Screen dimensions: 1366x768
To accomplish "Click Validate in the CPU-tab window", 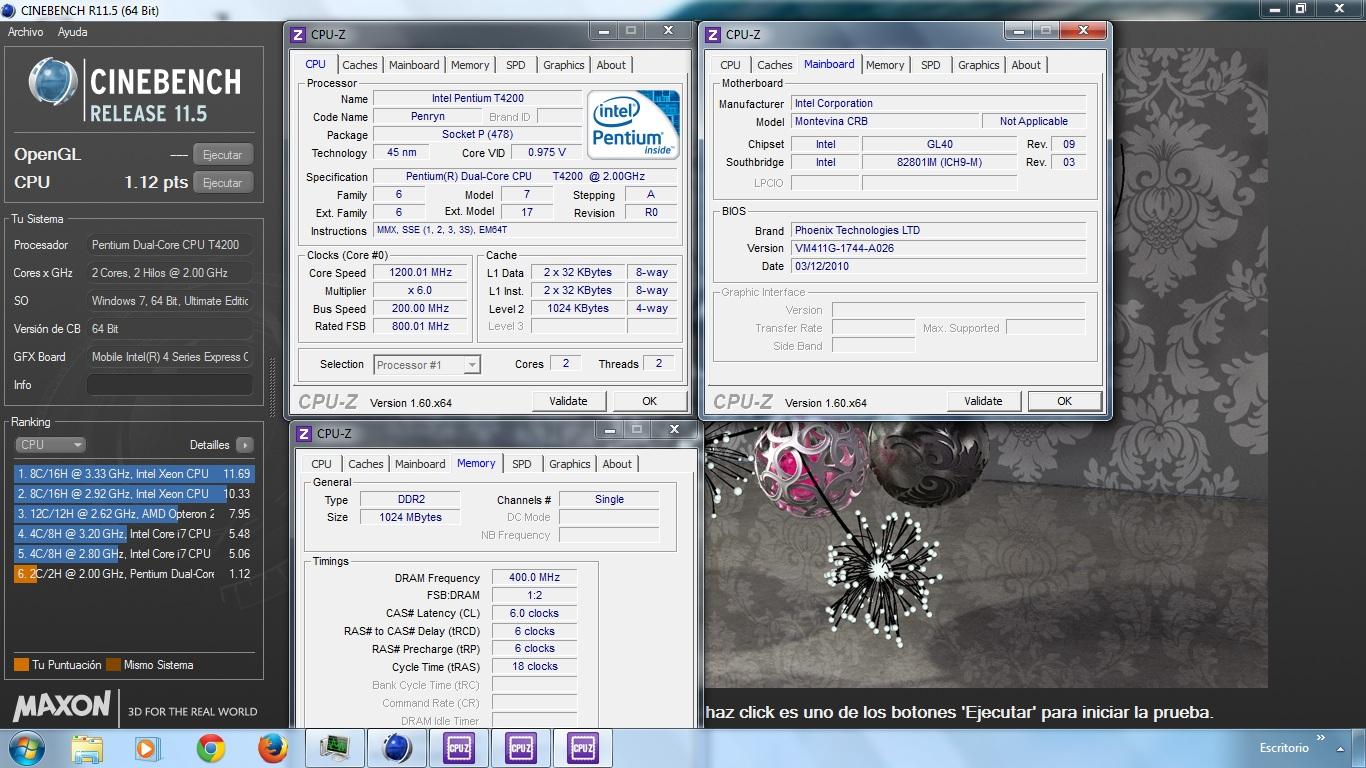I will pos(568,401).
